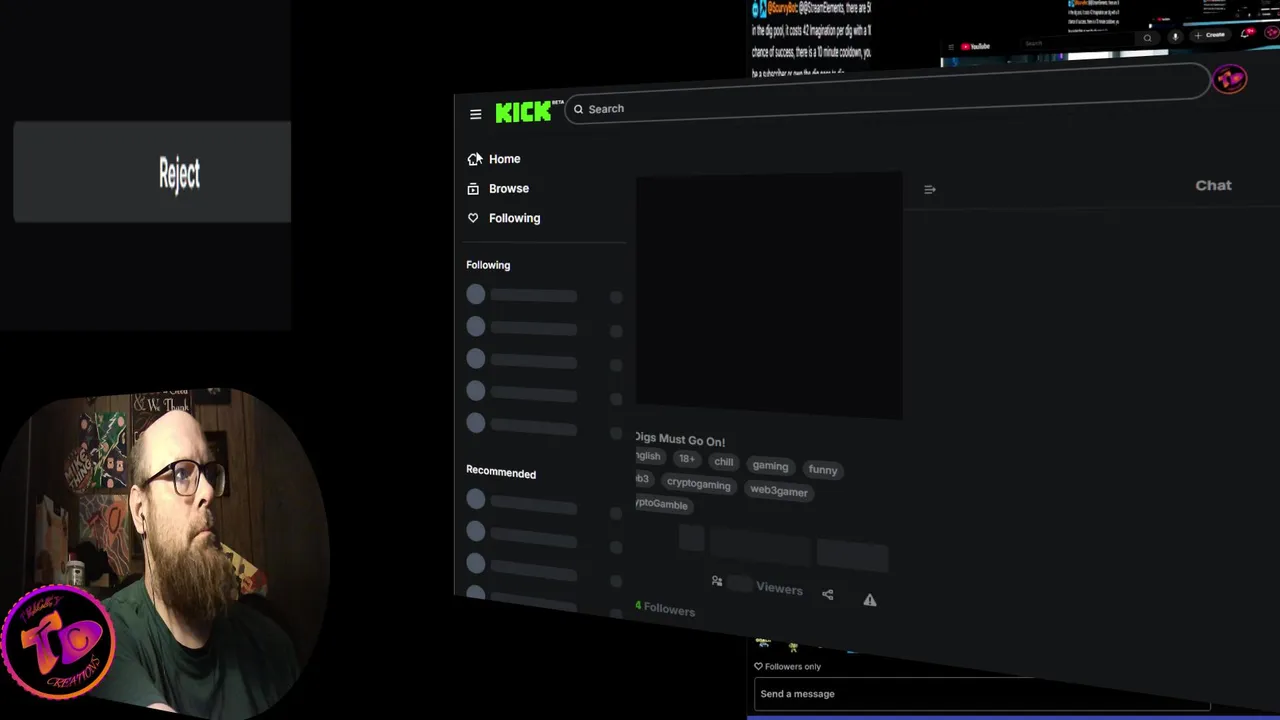1280x720 pixels.
Task: Click the search magnifier icon in Kick
Action: click(x=578, y=109)
